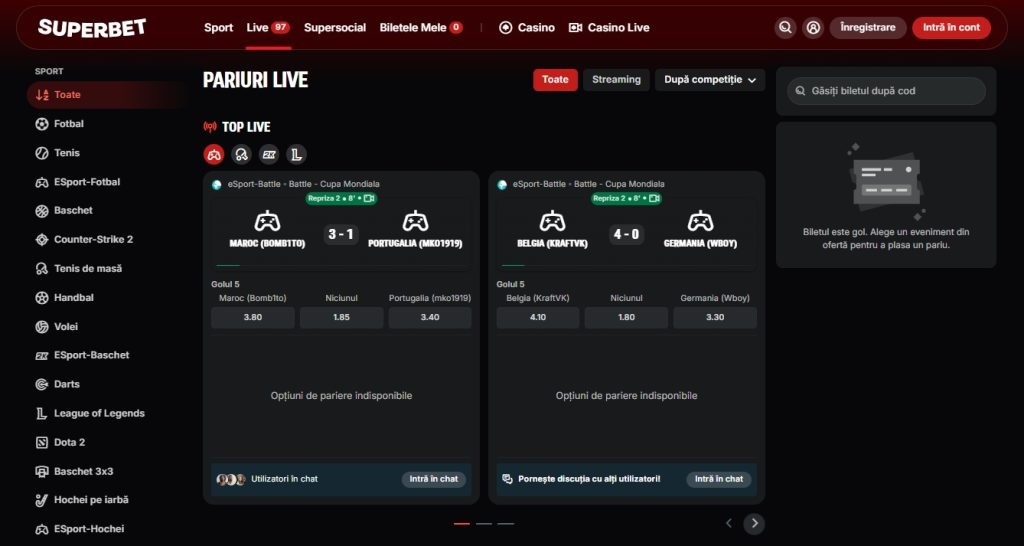Bet on Maroc (Bomb1to) odds 3.80

click(253, 317)
